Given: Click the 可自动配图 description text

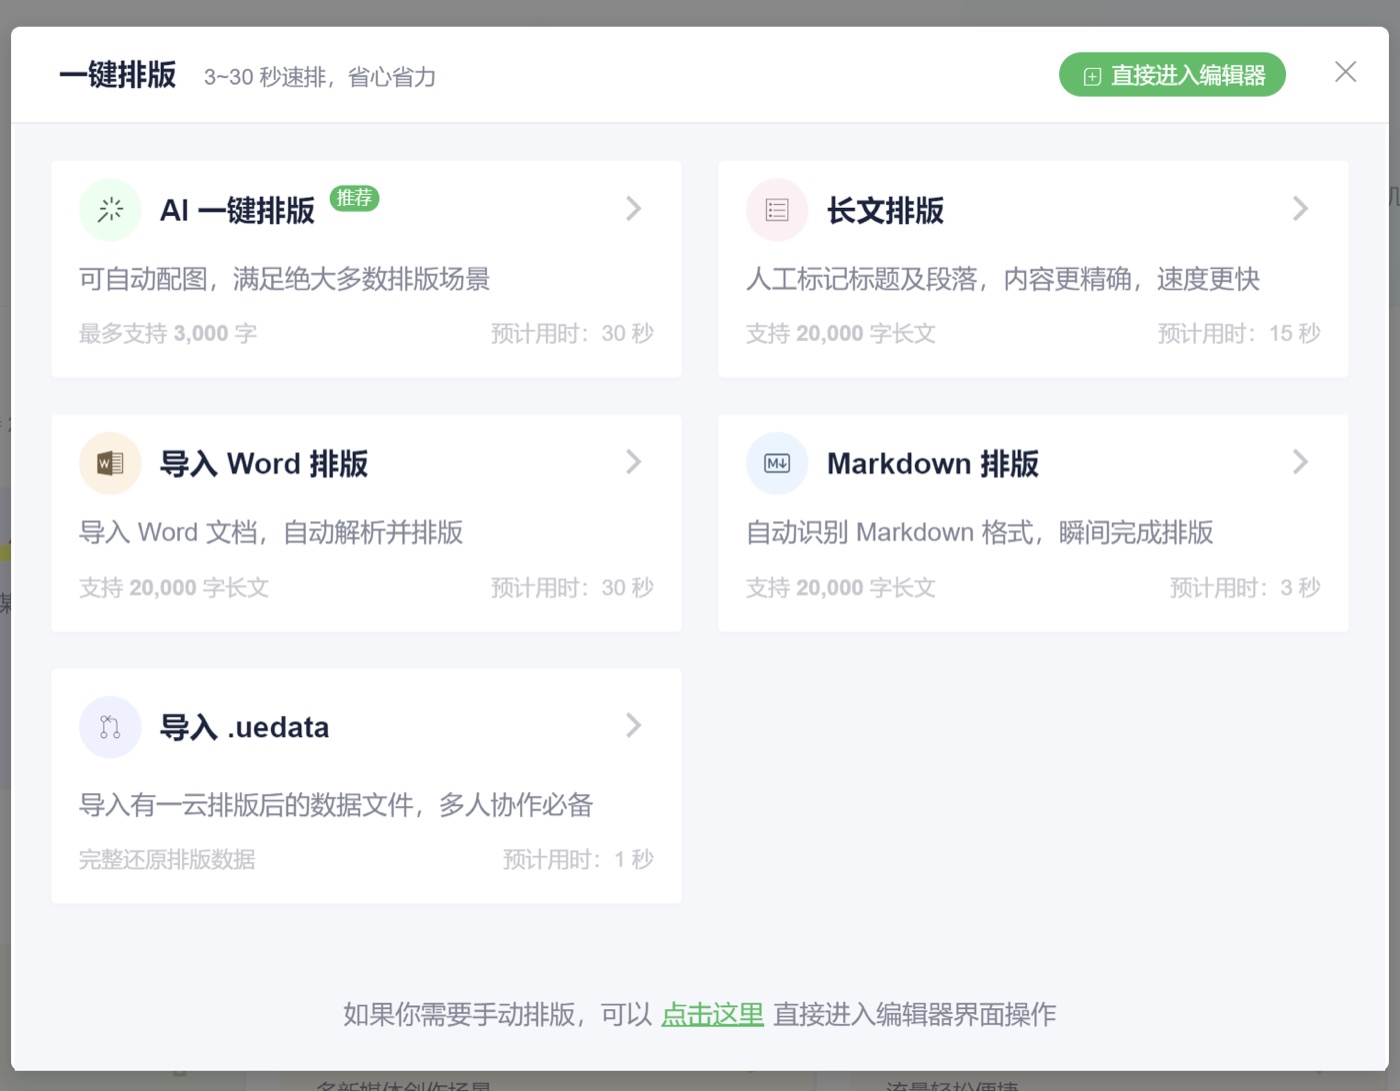Looking at the screenshot, I should pos(285,279).
